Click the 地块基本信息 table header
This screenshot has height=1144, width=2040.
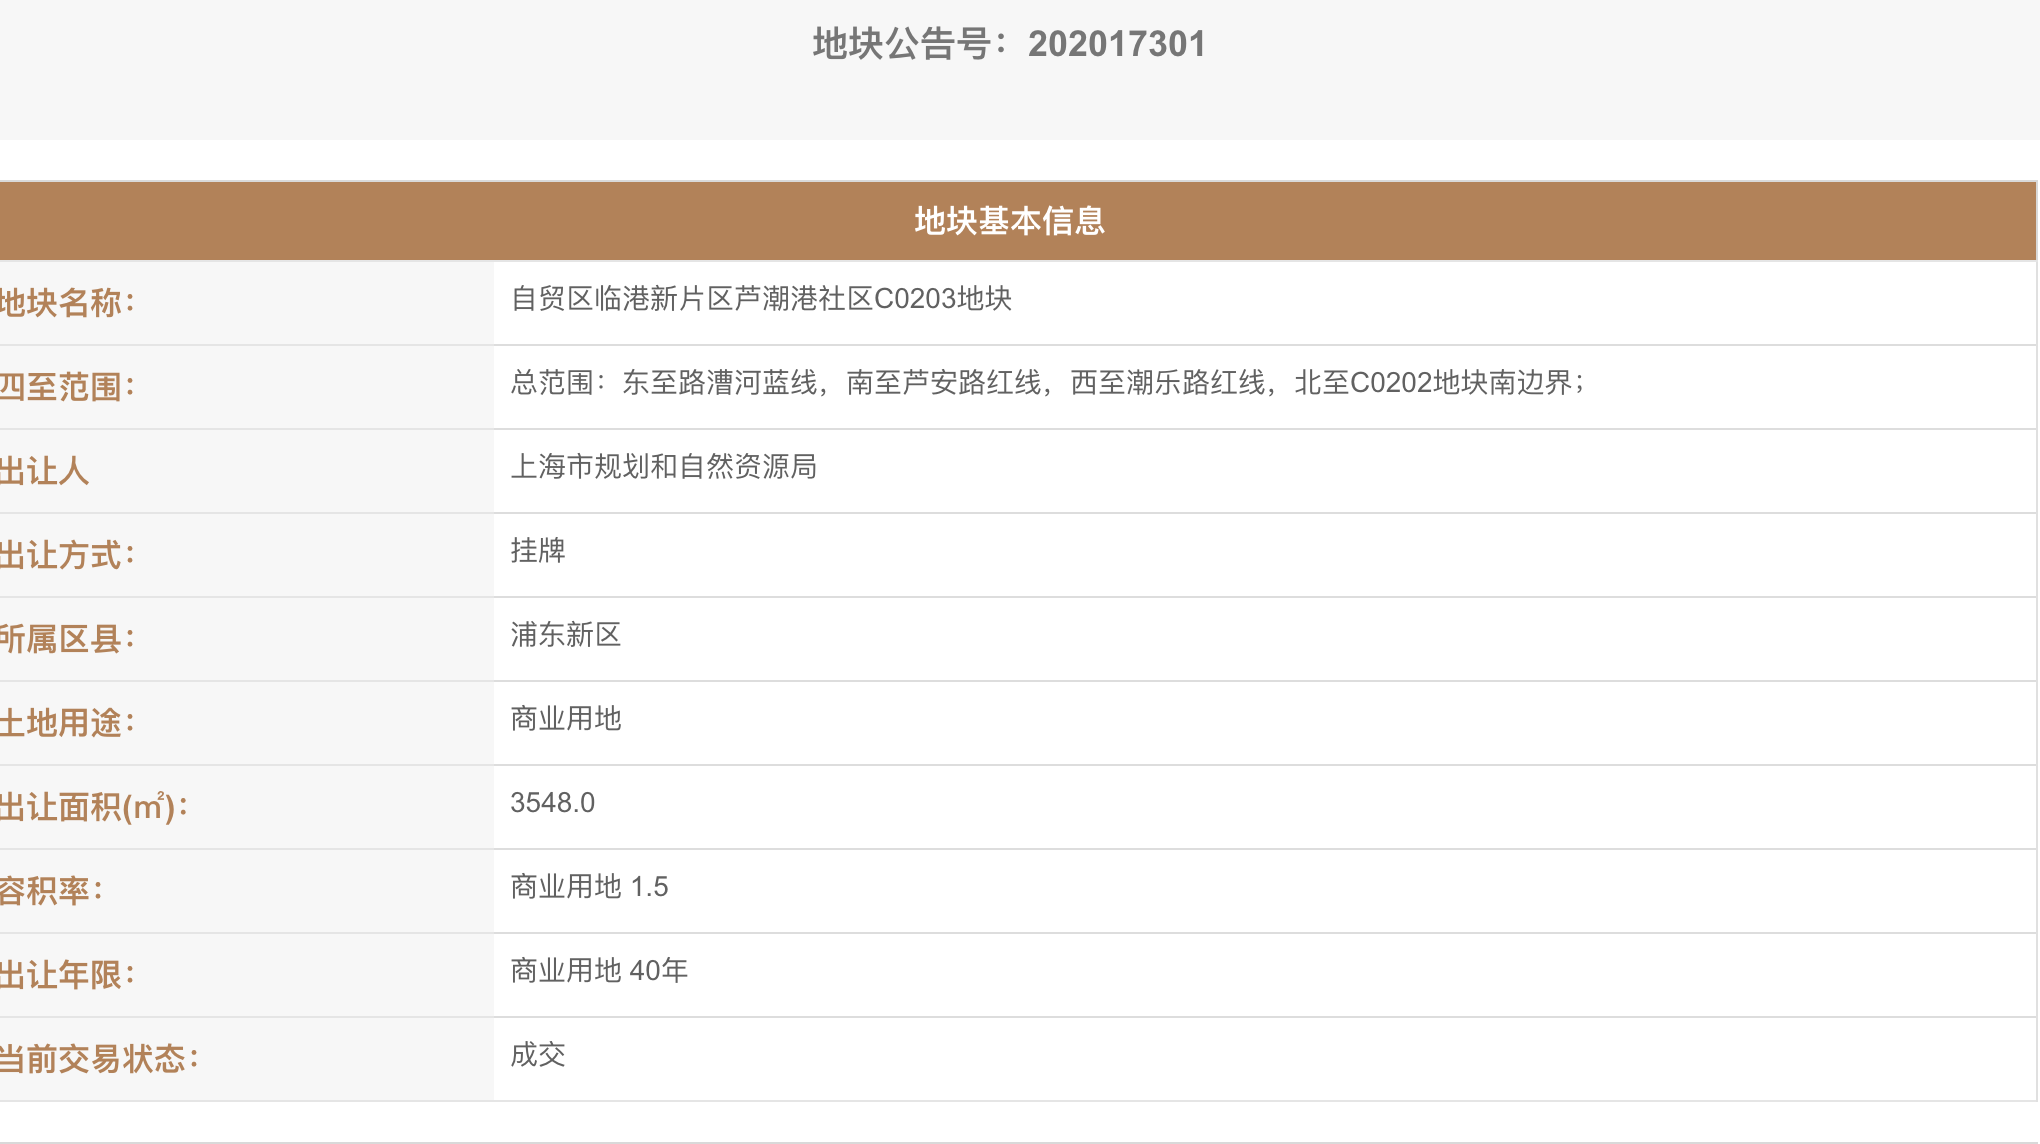[1009, 221]
